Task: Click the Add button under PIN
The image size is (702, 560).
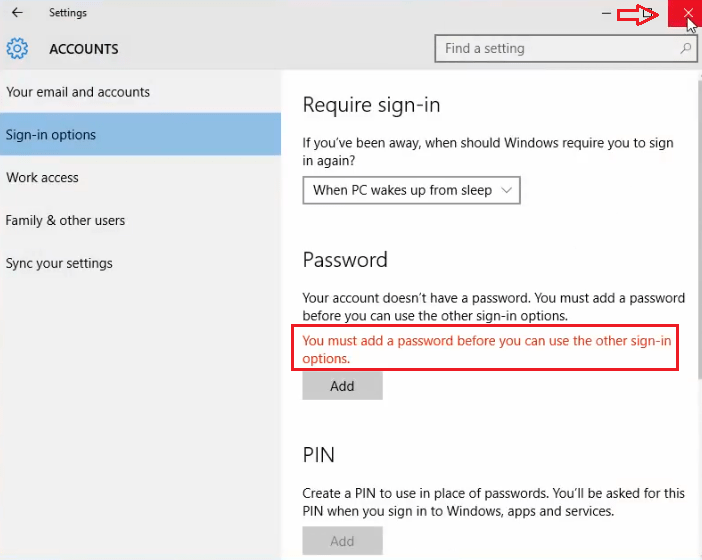Action: [342, 541]
